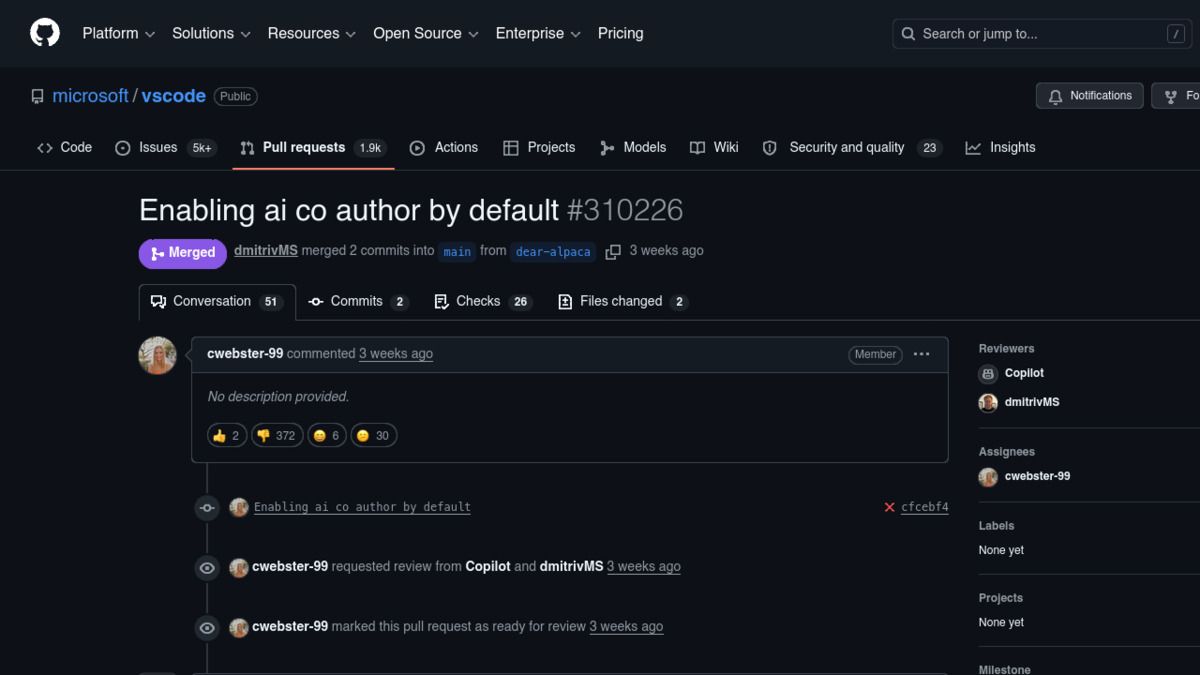Click dmitrivMS reviewer in sidebar
Viewport: 1200px width, 675px height.
point(1032,402)
